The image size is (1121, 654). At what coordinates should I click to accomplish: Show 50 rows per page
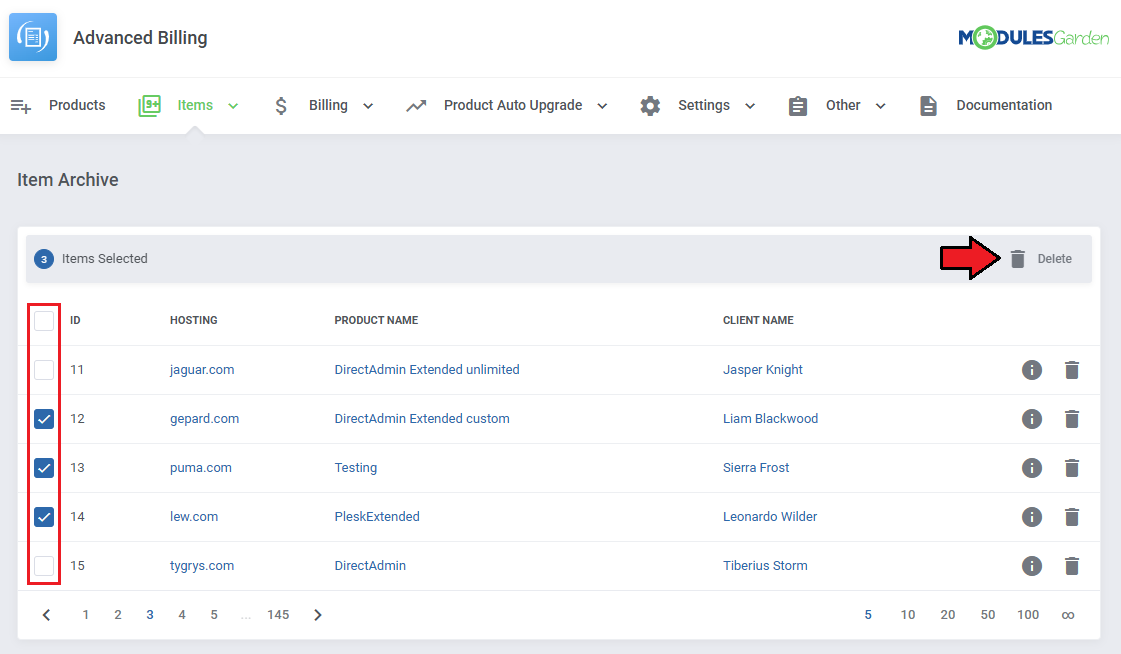coord(988,615)
